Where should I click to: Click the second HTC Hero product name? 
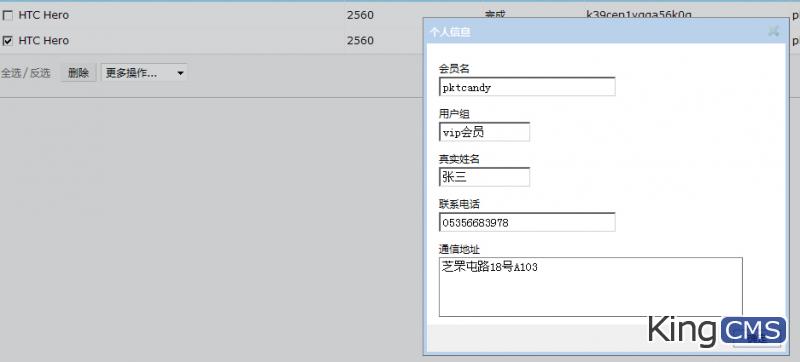pos(43,40)
